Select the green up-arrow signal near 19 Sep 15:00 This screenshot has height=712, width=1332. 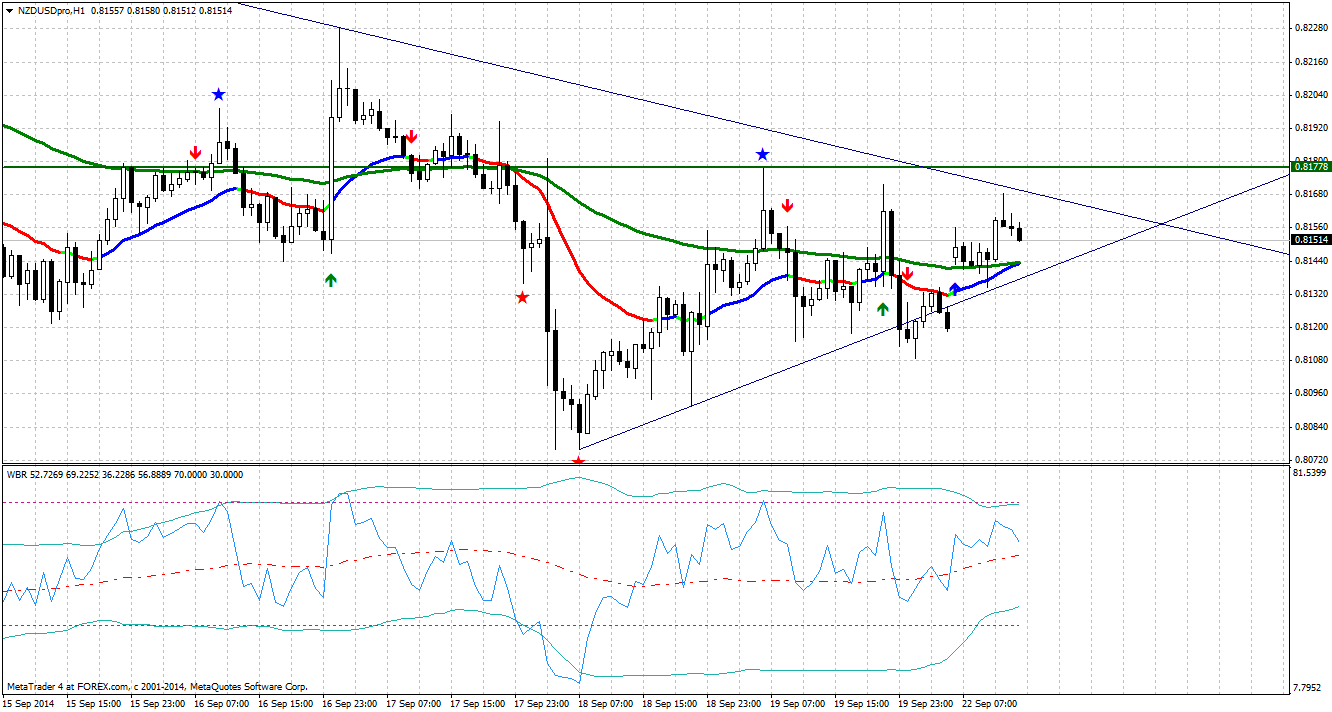tap(884, 309)
